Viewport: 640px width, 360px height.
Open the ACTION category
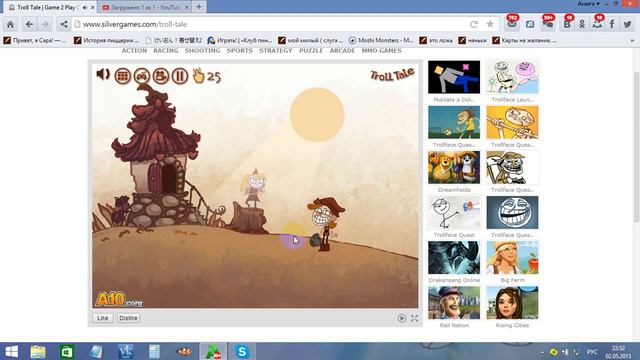click(x=134, y=51)
